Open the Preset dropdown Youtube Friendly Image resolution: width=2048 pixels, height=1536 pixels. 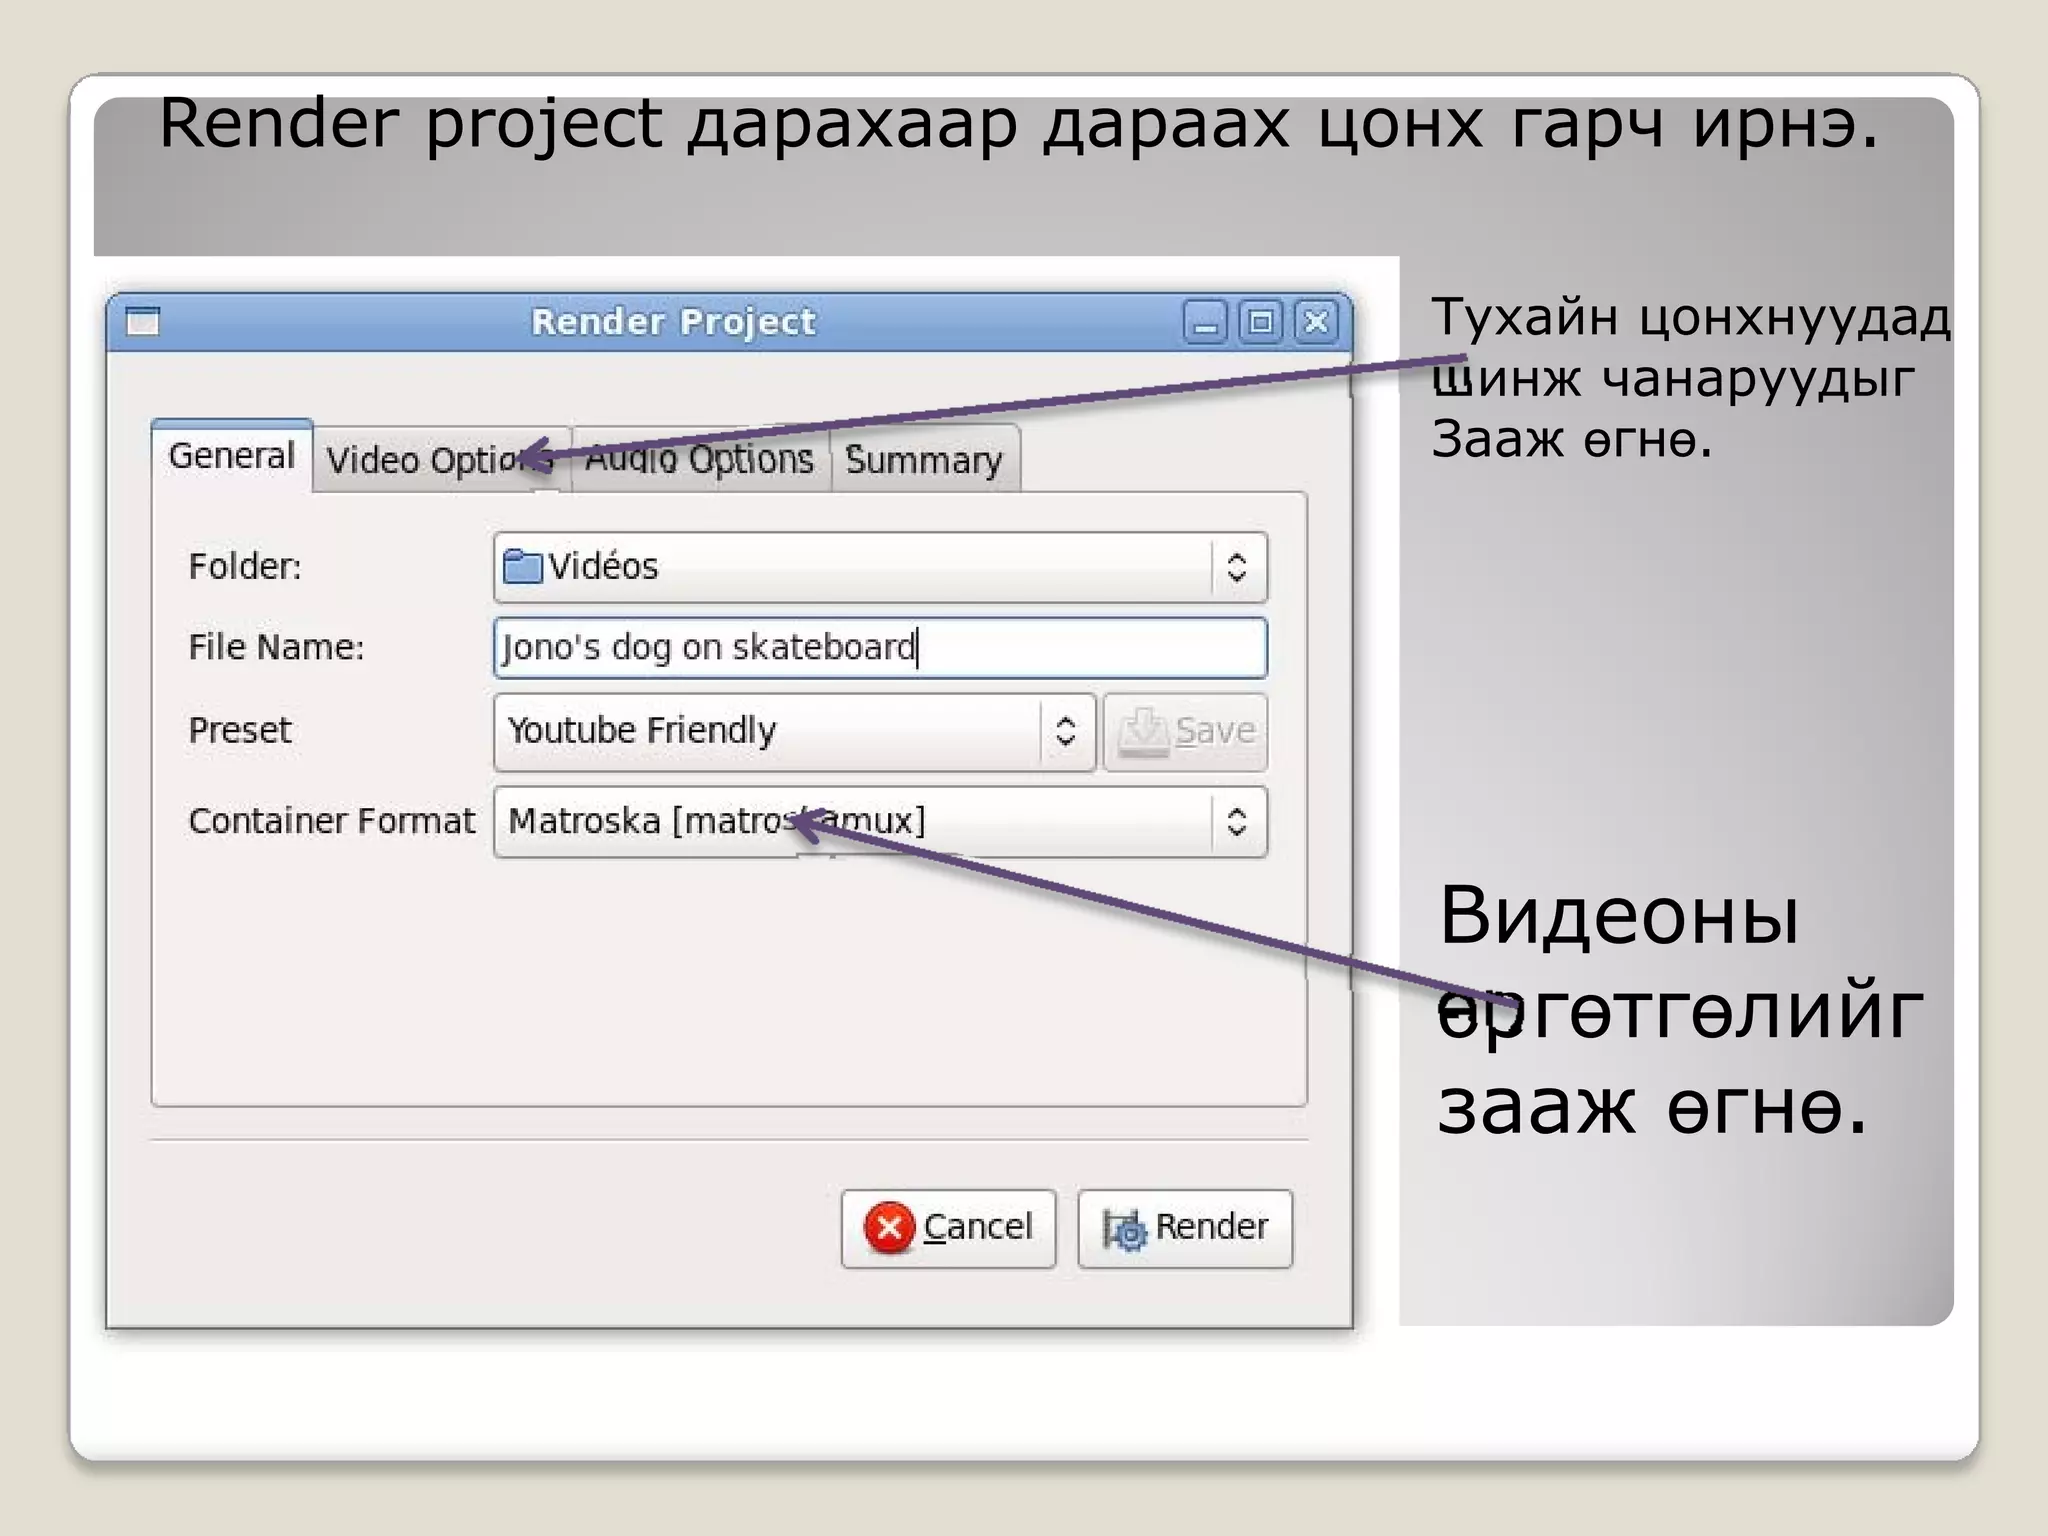795,731
